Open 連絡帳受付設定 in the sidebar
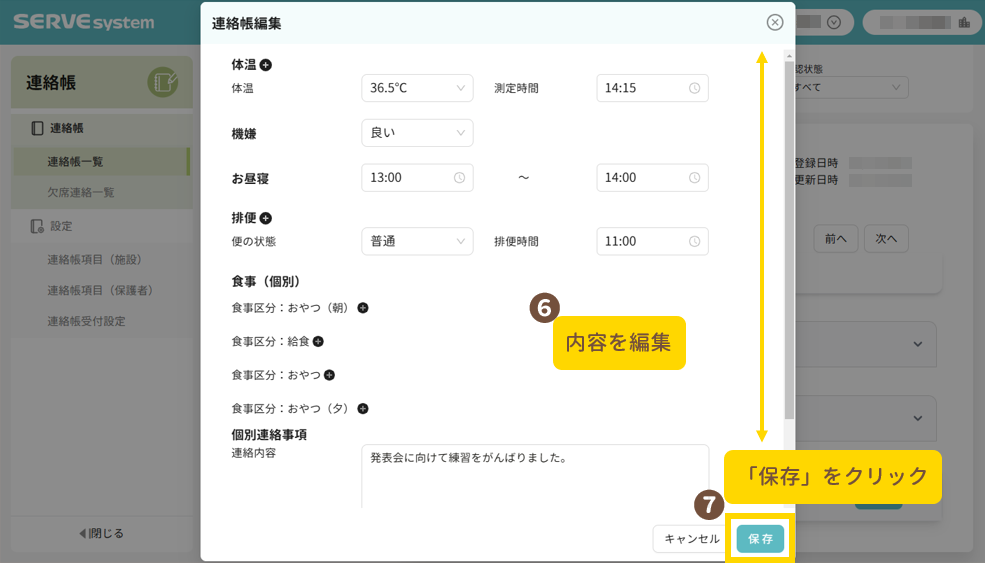 coord(86,321)
